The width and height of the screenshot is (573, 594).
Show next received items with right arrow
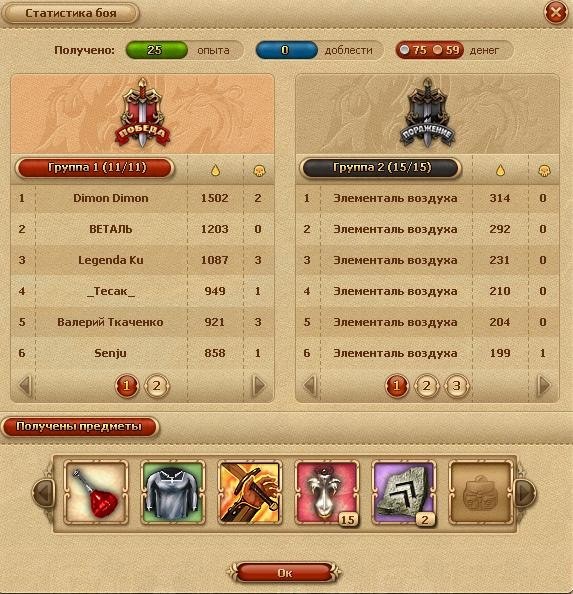526,492
